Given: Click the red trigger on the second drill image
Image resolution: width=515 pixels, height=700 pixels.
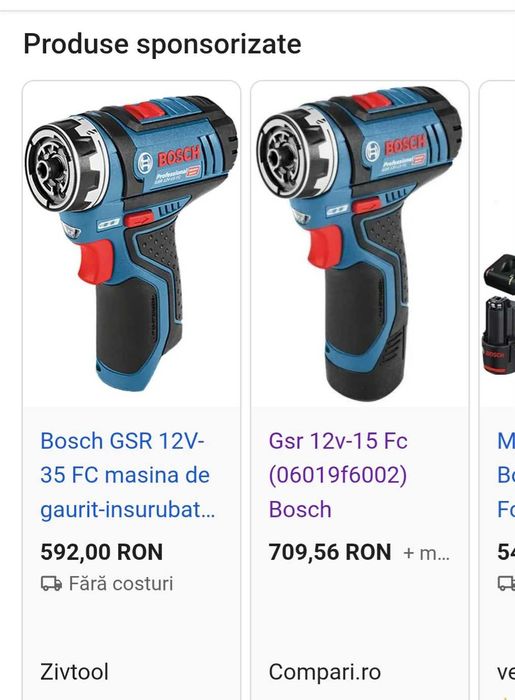Looking at the screenshot, I should 325,246.
